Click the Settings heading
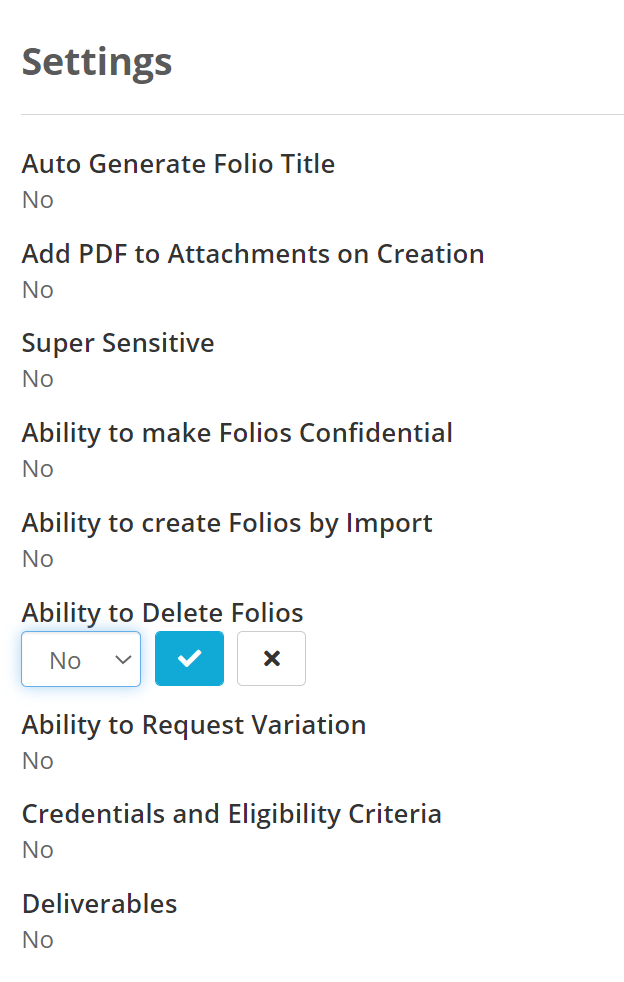The image size is (624, 982). pyautogui.click(x=97, y=63)
